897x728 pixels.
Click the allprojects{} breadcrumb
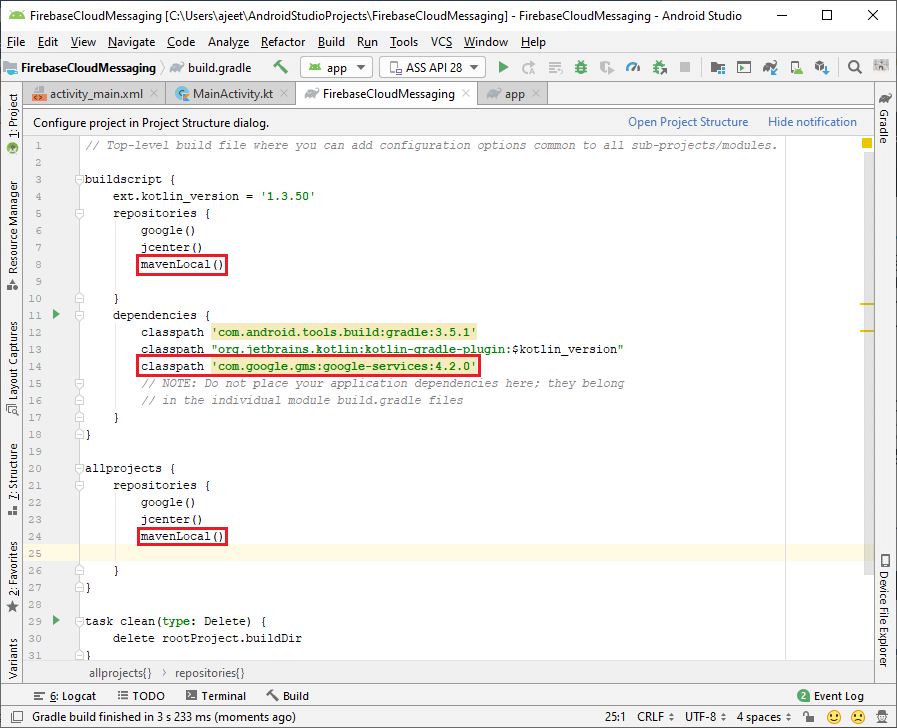point(120,673)
